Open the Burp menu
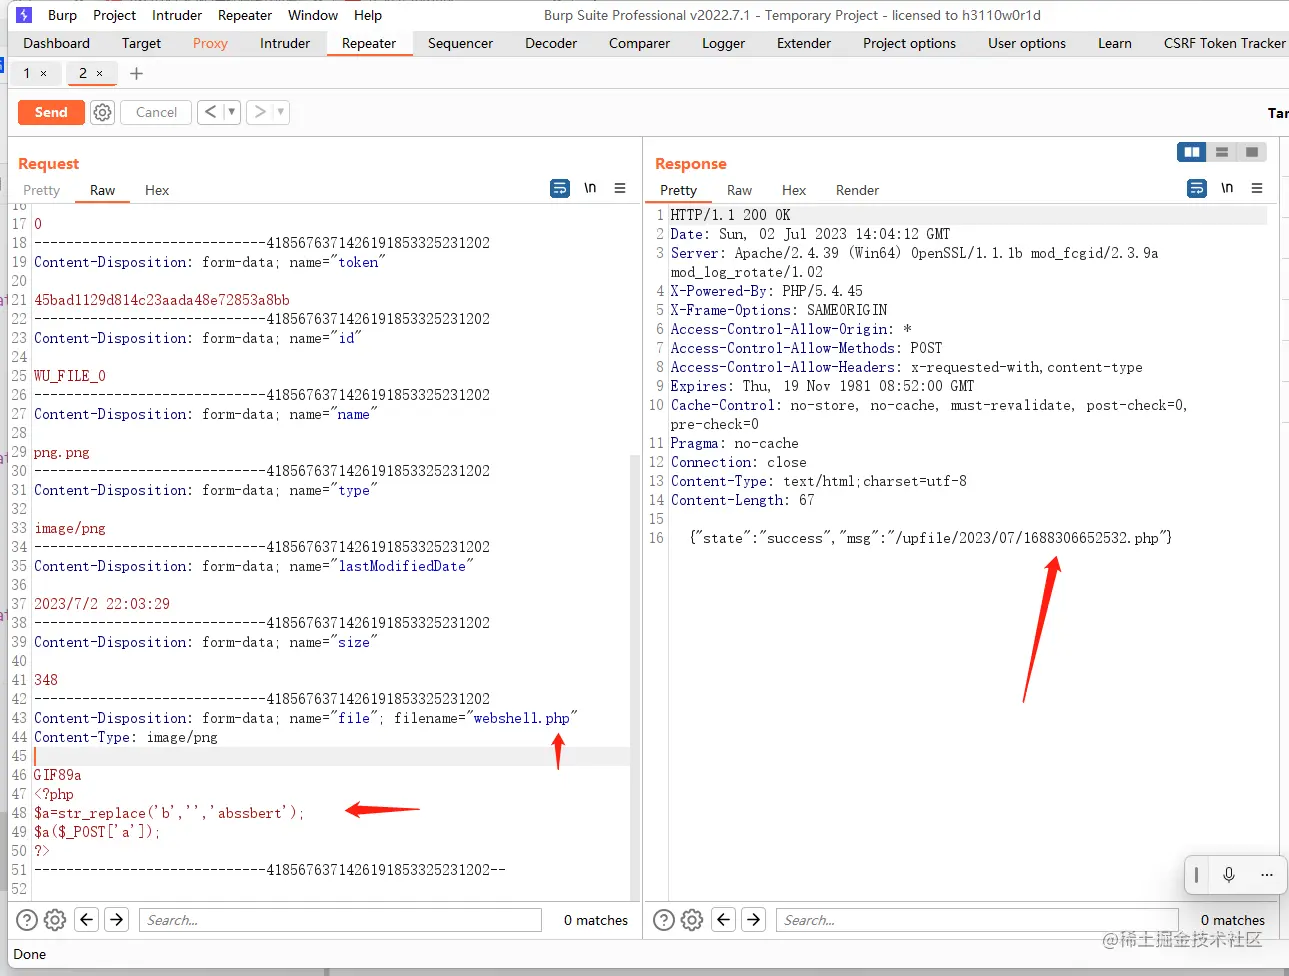Screen dimensions: 1289x976 tap(62, 15)
